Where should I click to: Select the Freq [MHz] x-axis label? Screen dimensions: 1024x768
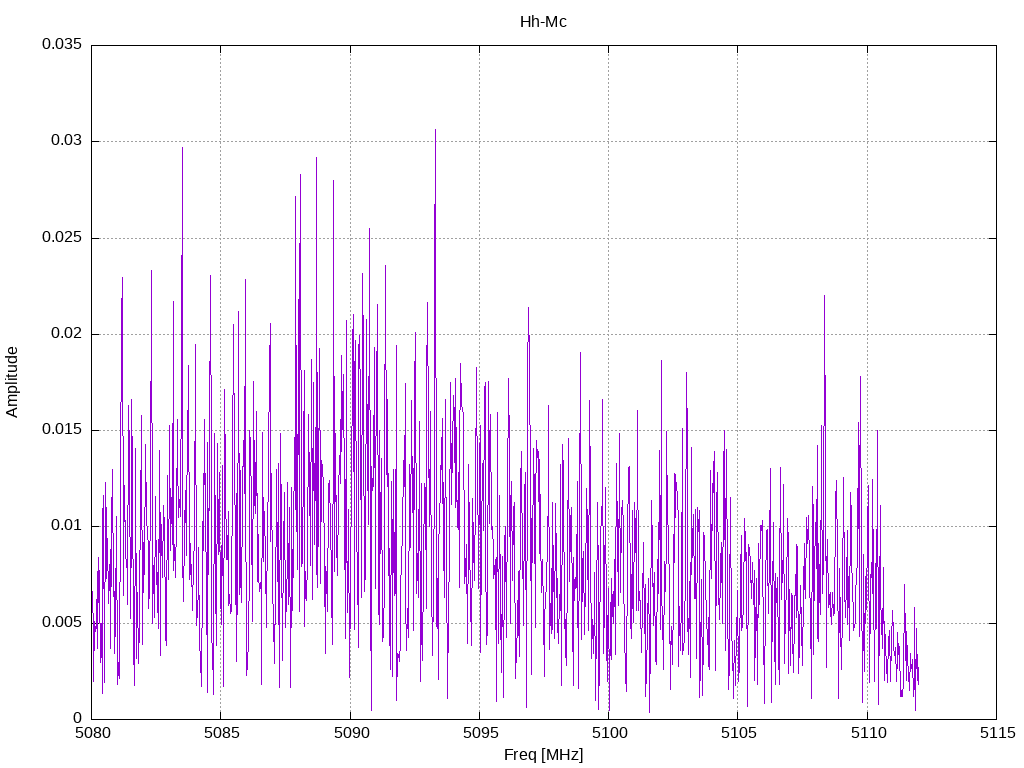(x=543, y=755)
